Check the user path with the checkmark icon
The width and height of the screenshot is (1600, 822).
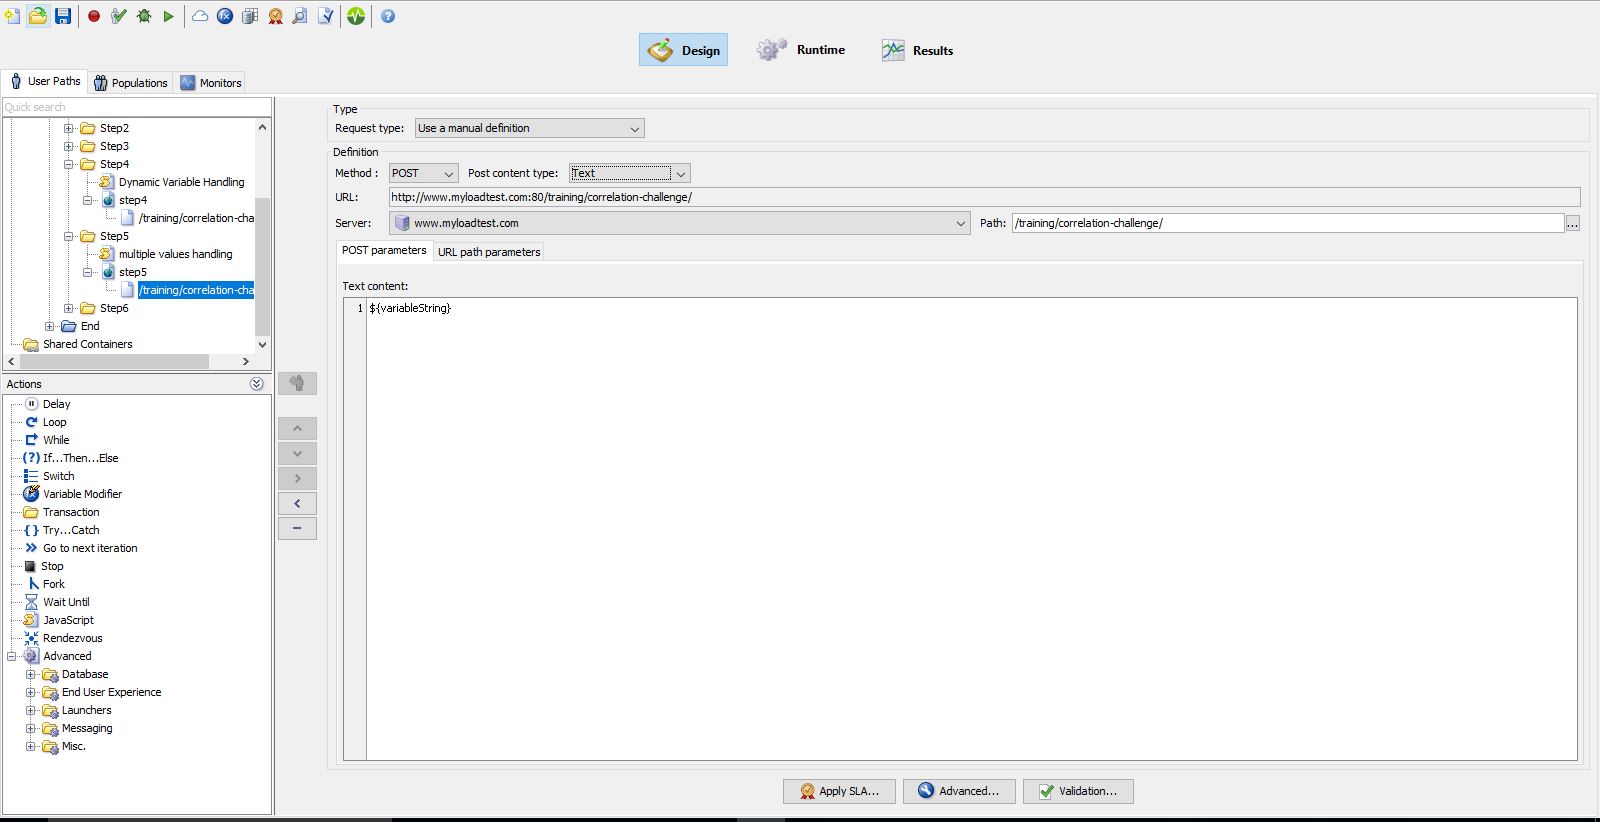(119, 16)
